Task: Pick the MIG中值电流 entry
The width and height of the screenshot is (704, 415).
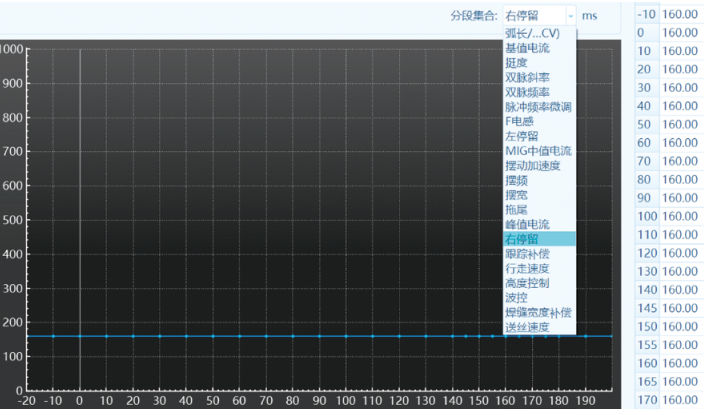Action: tap(538, 151)
